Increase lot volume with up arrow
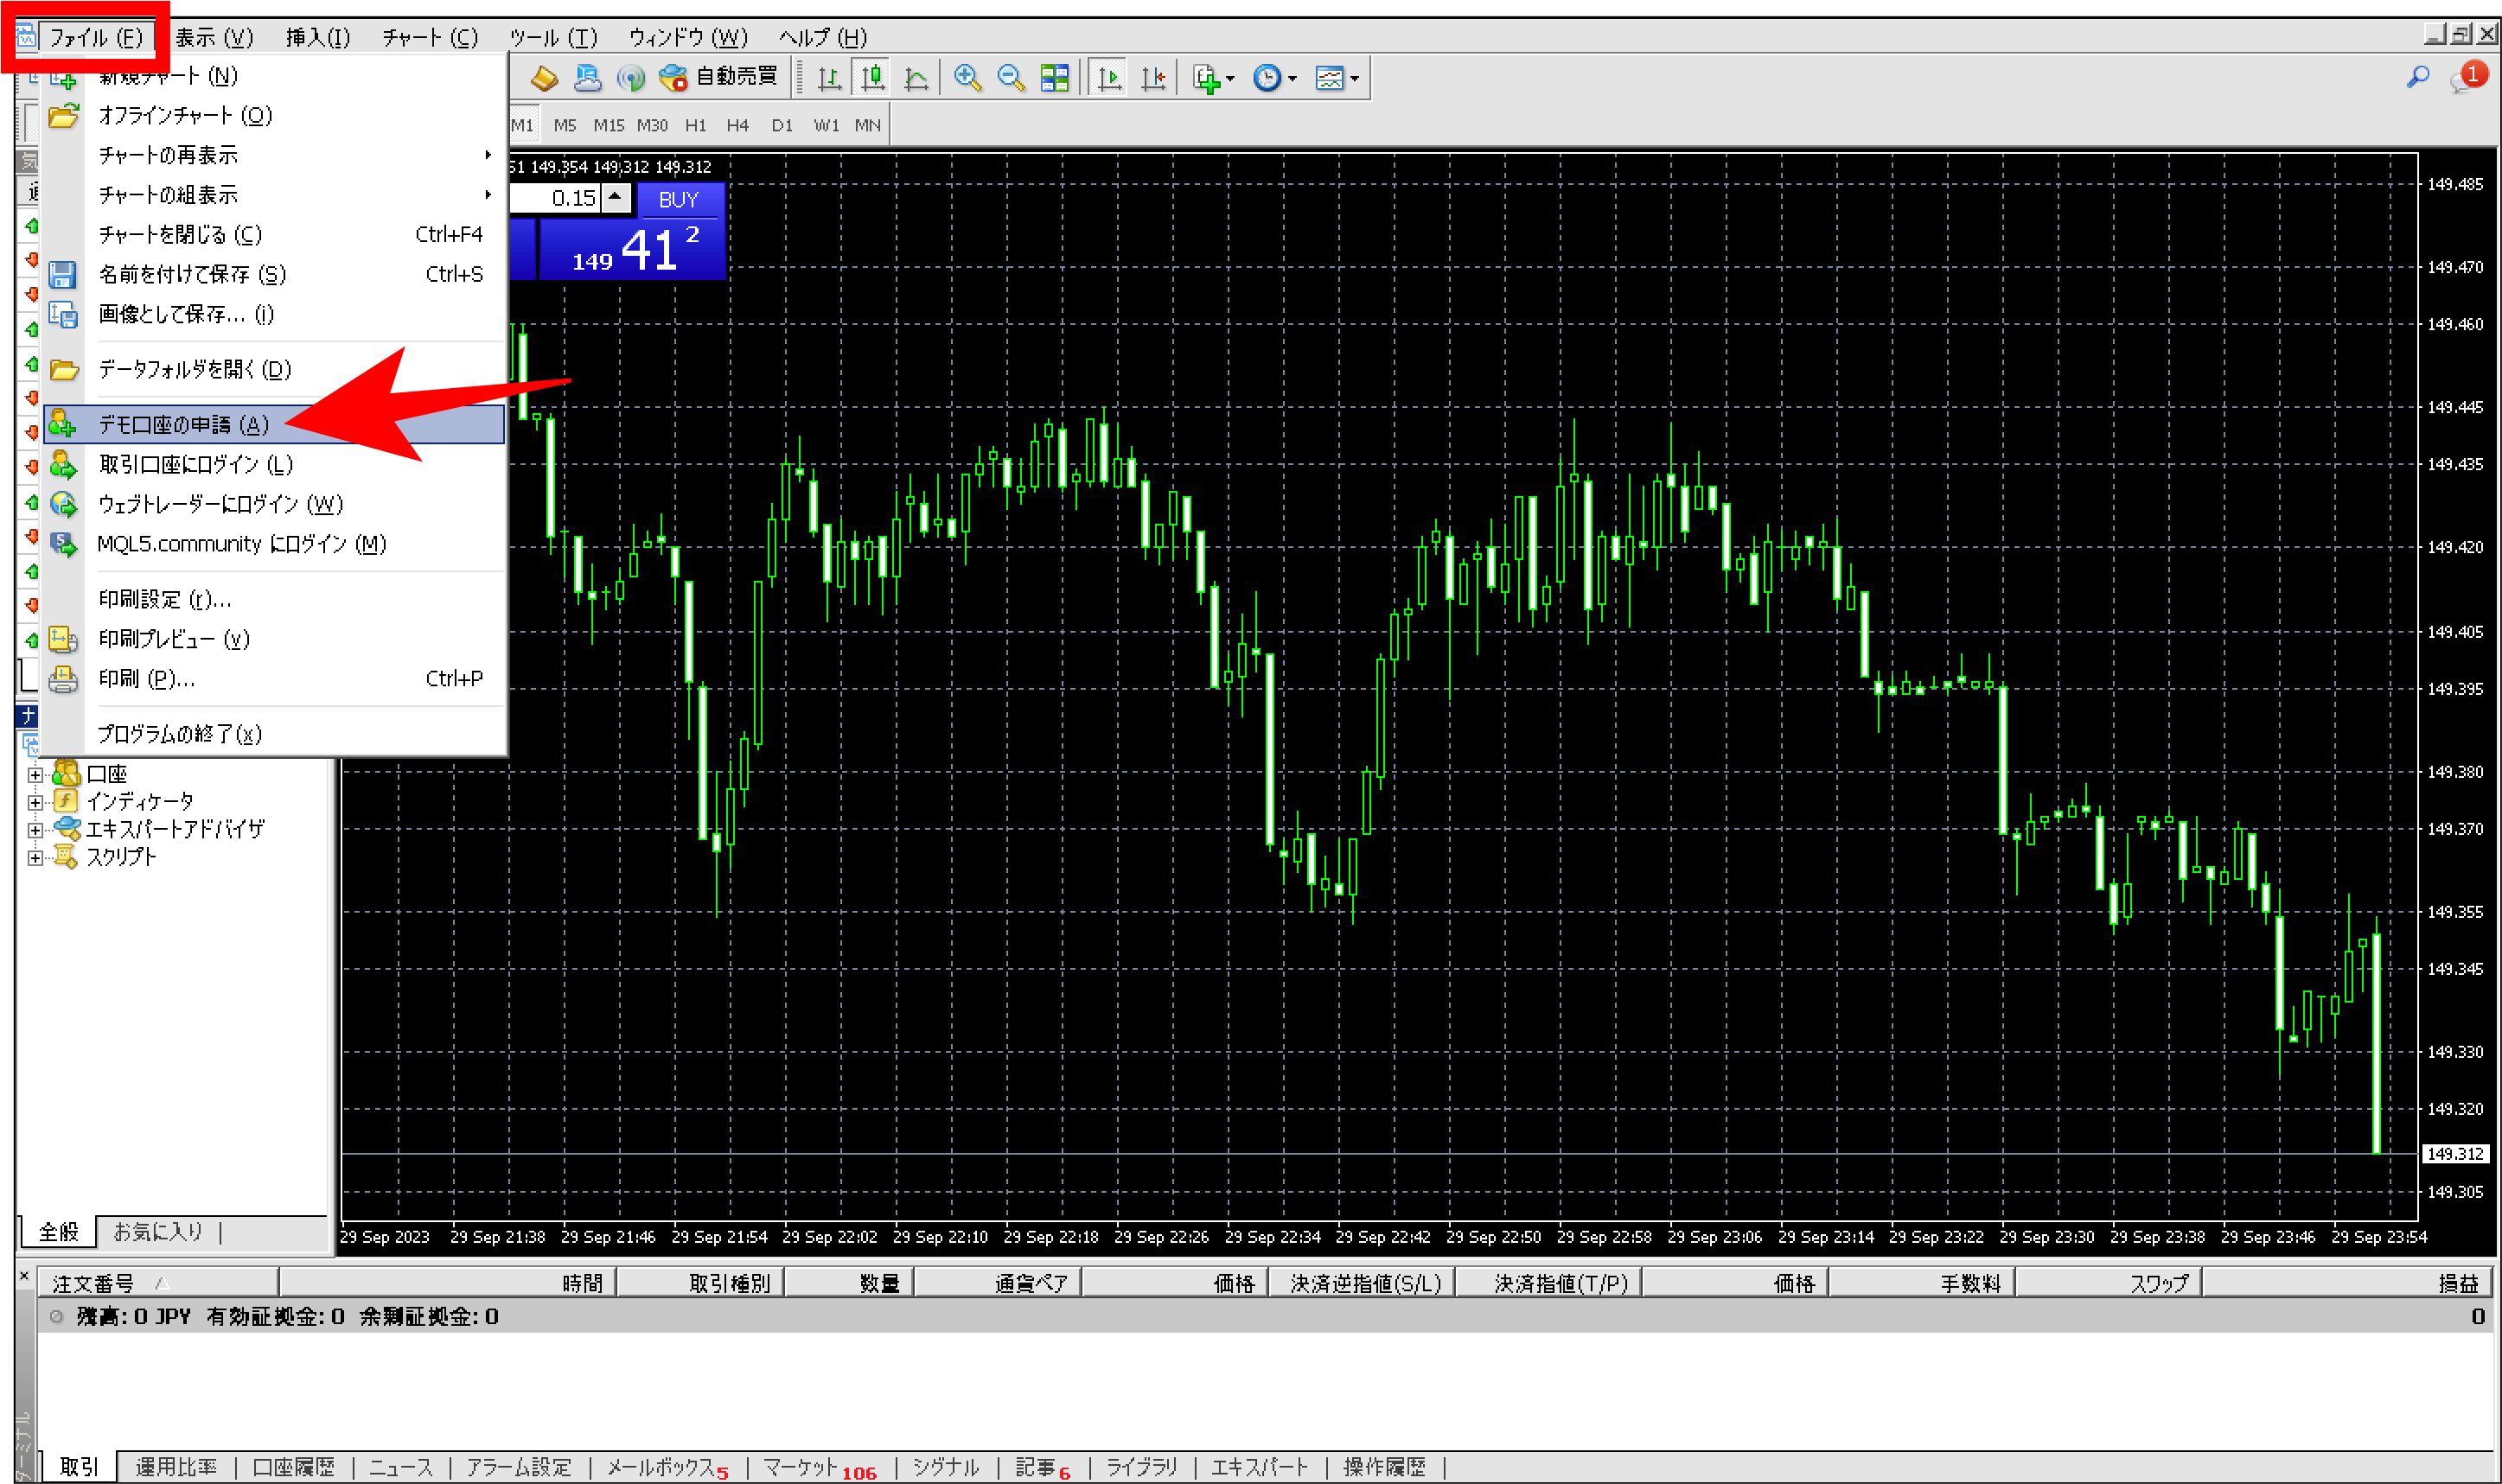The width and height of the screenshot is (2502, 1484). pos(615,197)
